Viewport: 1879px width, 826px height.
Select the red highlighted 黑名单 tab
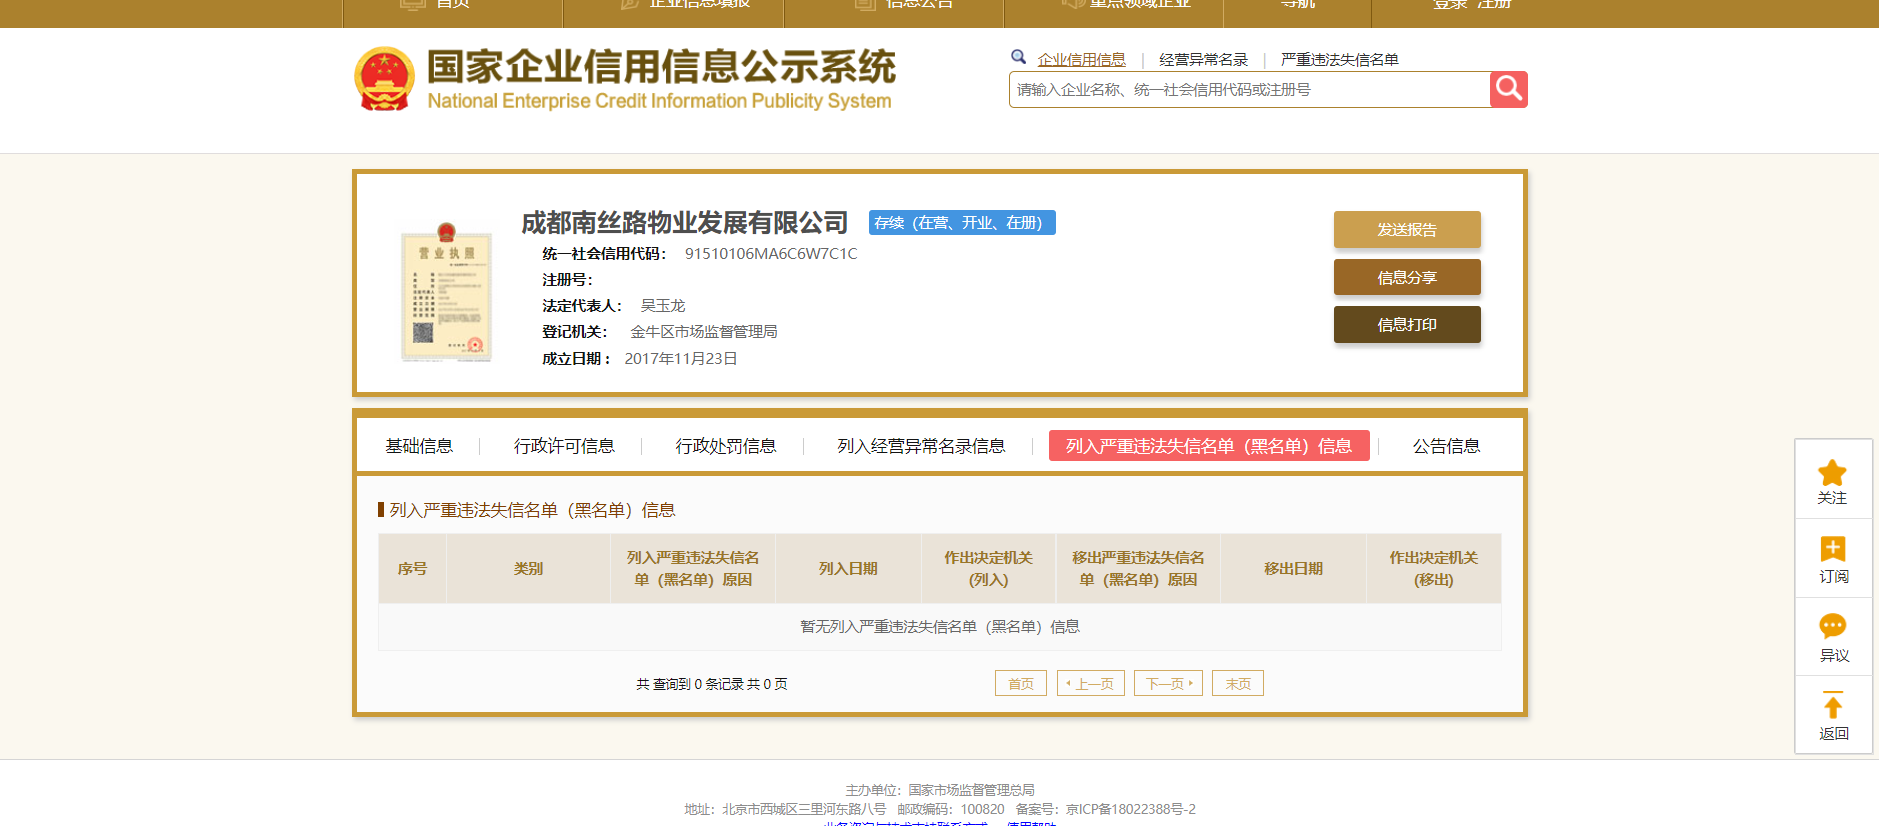point(1209,446)
